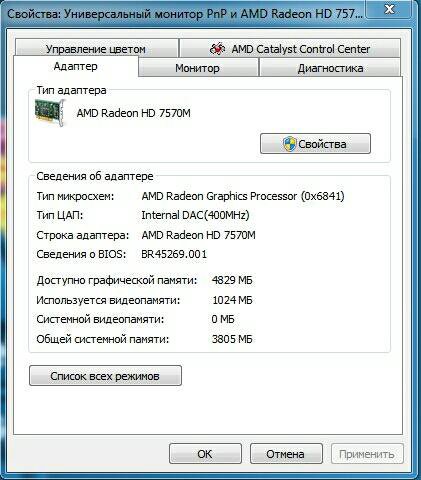
Task: Open the AMD Catalyst Control Center tab
Action: (290, 49)
